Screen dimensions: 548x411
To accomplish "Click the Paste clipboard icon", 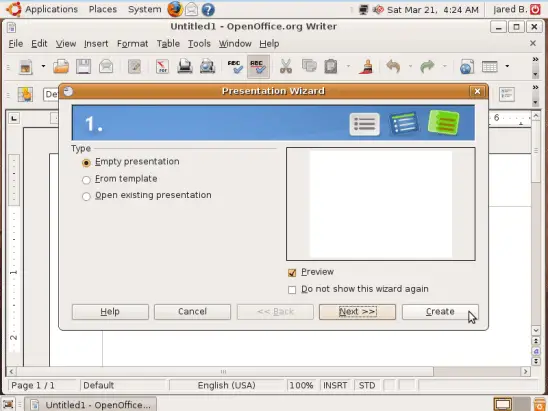I will [x=331, y=66].
